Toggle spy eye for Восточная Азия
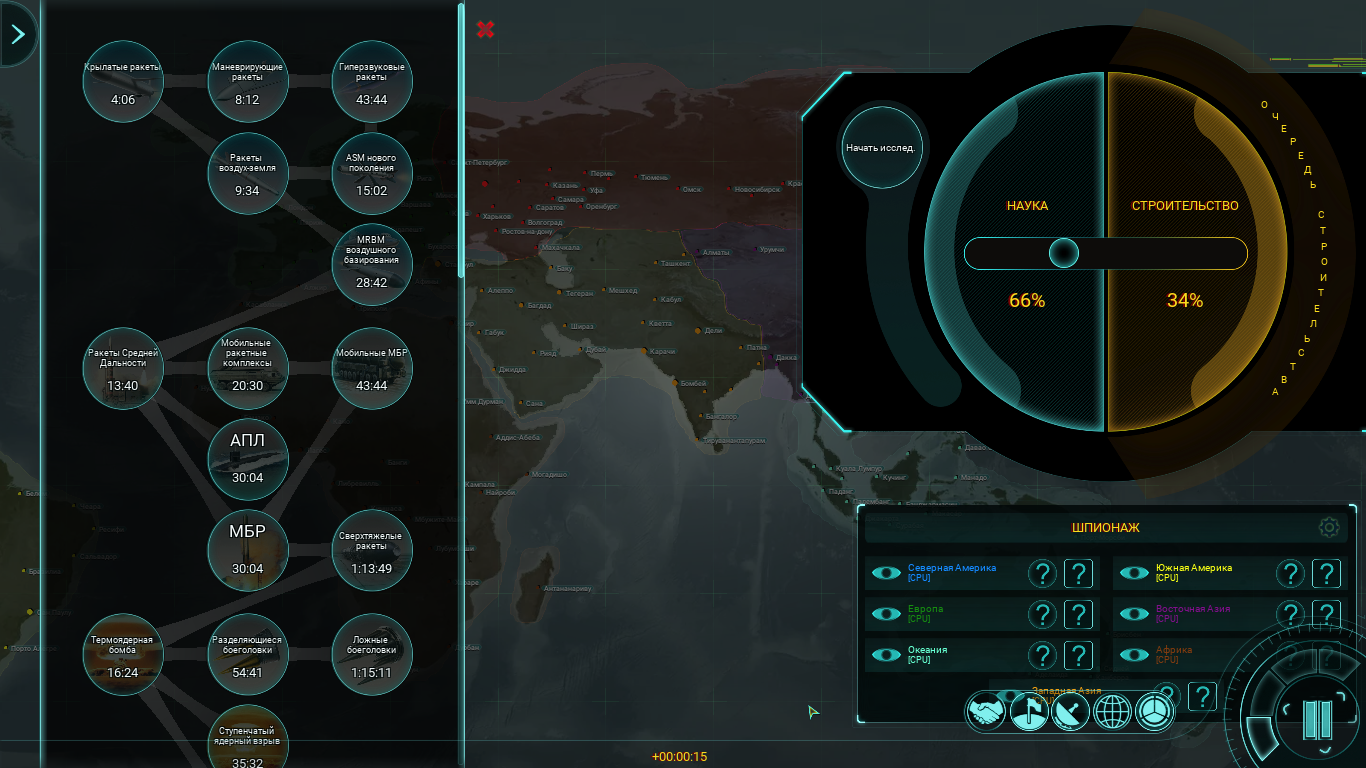The height and width of the screenshot is (768, 1366). (x=1134, y=614)
